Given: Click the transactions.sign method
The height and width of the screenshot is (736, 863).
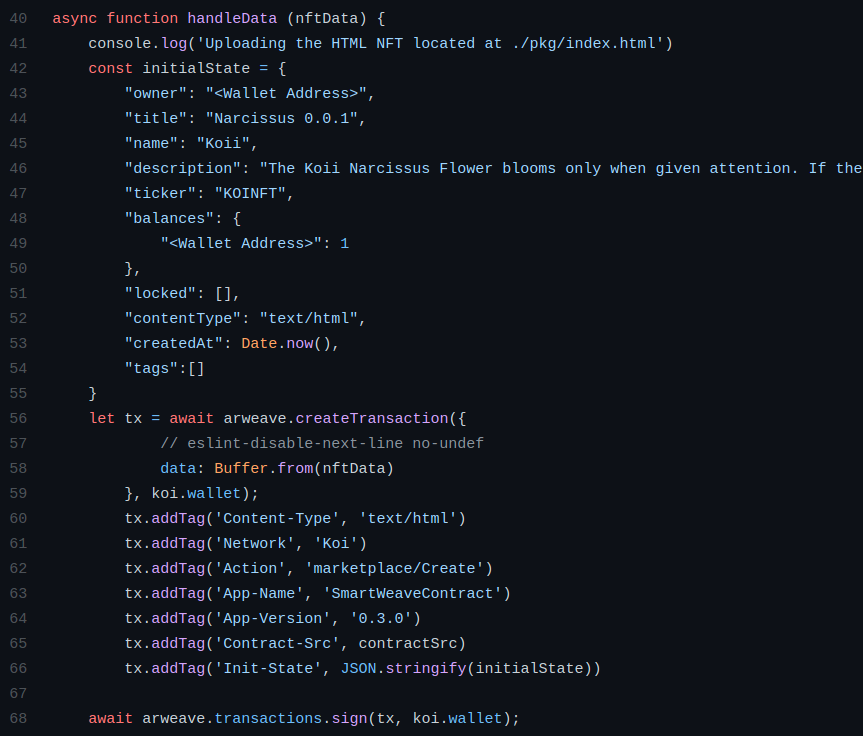Looking at the screenshot, I should (x=290, y=718).
